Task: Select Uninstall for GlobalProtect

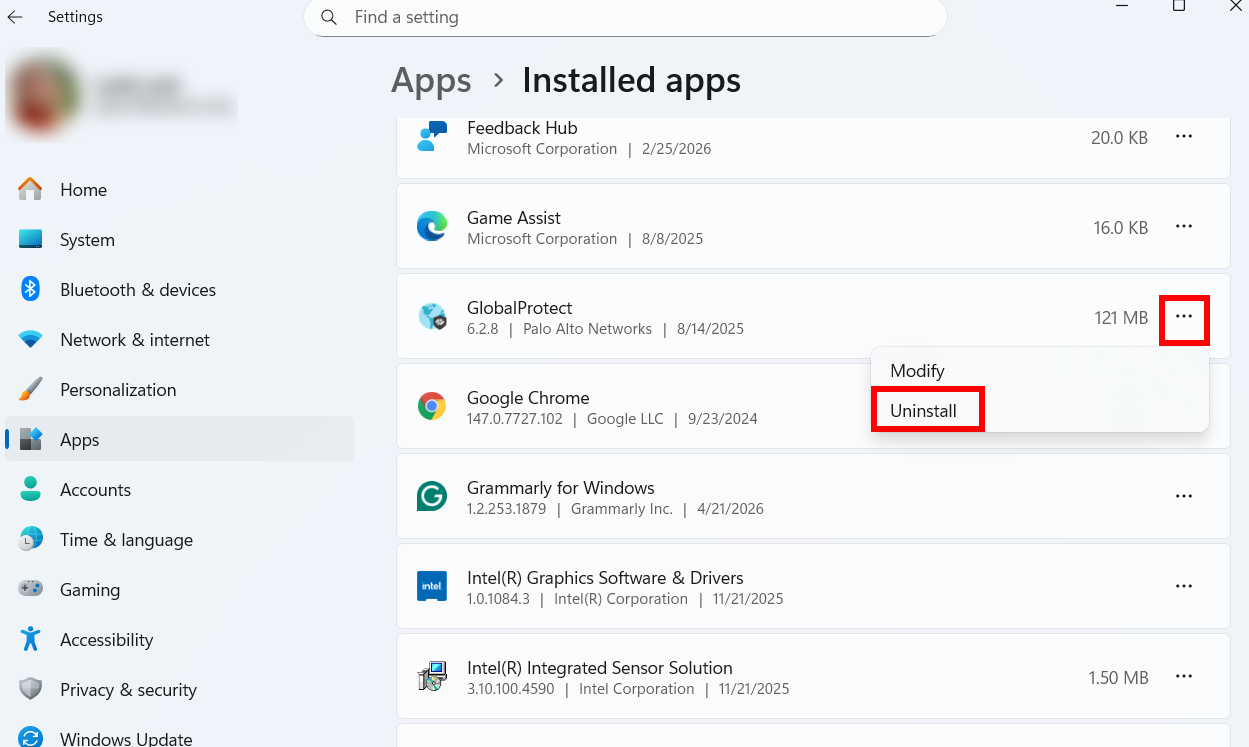Action: (925, 409)
